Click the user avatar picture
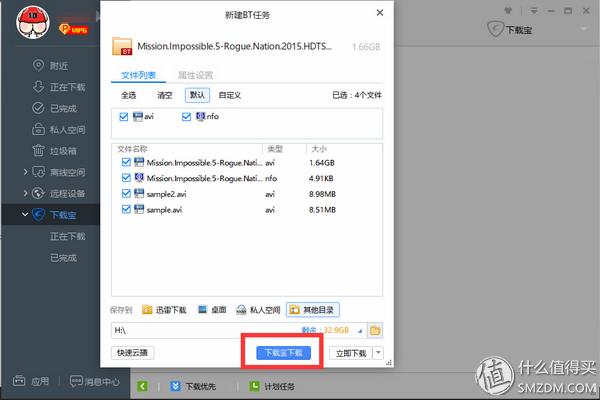 tap(33, 22)
